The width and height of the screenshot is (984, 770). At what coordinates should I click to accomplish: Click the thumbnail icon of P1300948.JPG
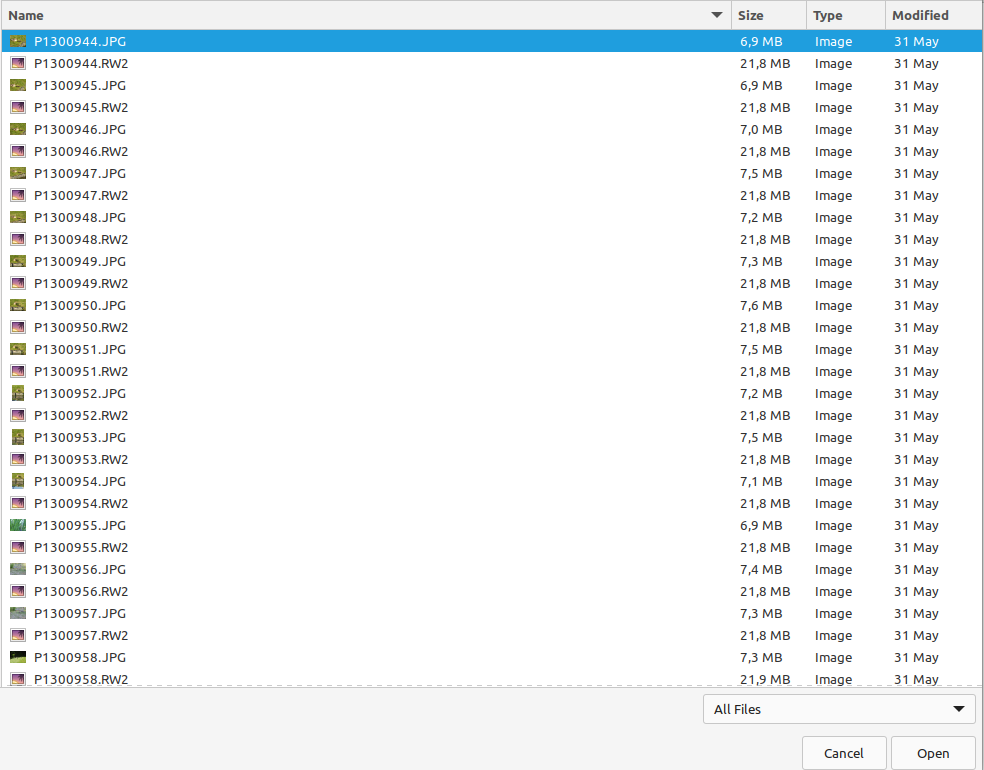18,217
